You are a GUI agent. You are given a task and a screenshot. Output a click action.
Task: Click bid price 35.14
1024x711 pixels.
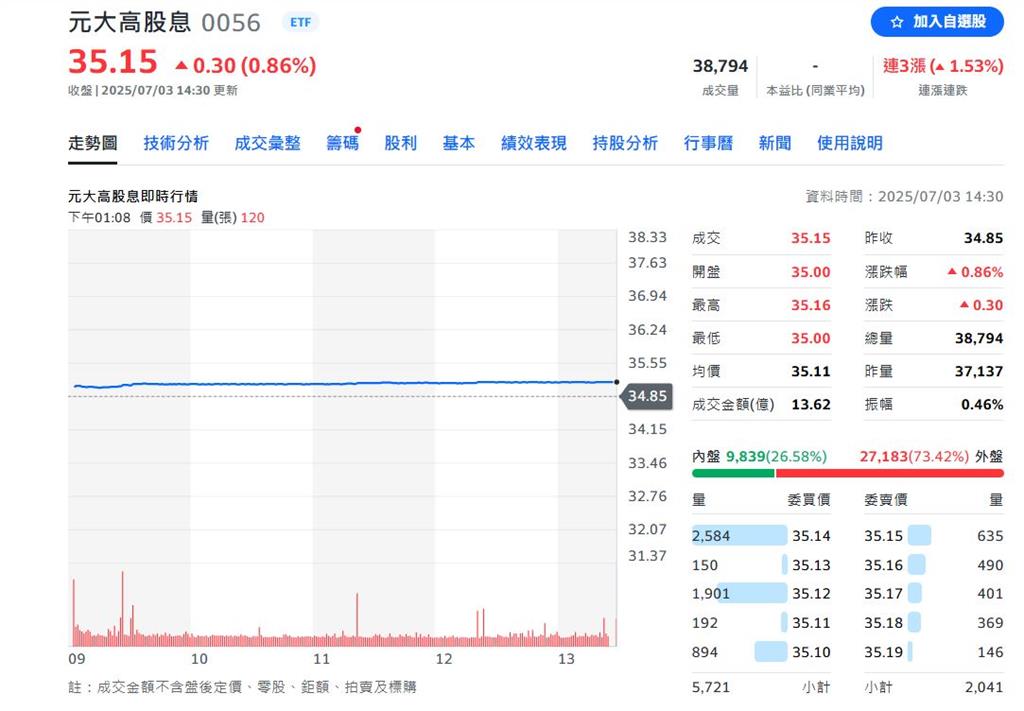coord(811,536)
